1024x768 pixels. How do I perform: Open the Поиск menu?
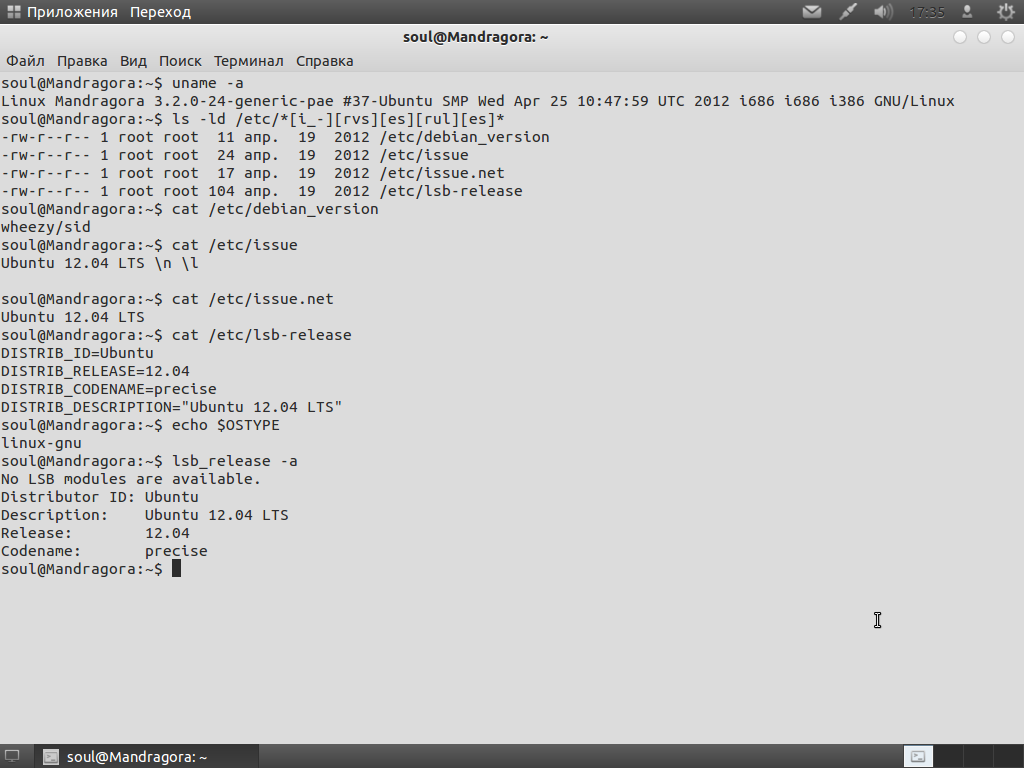(180, 61)
